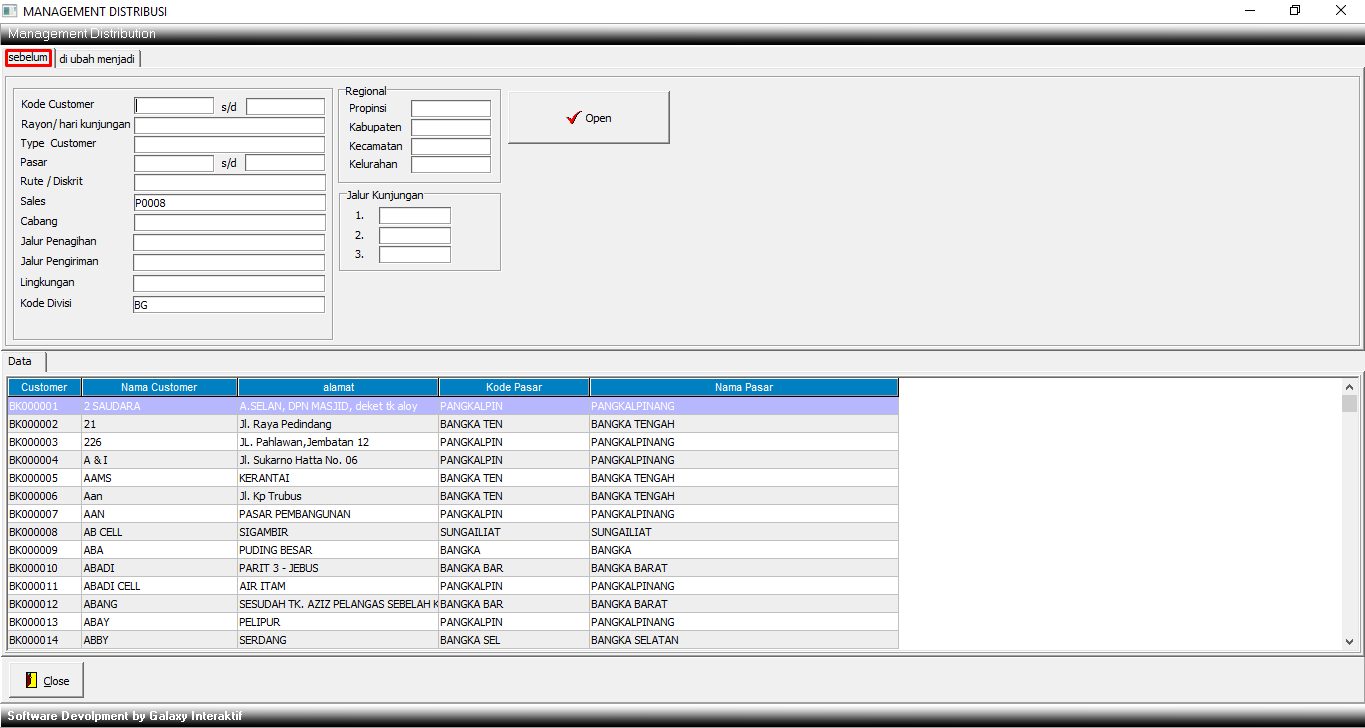
Task: Click the app icon in the title bar
Action: [10, 11]
